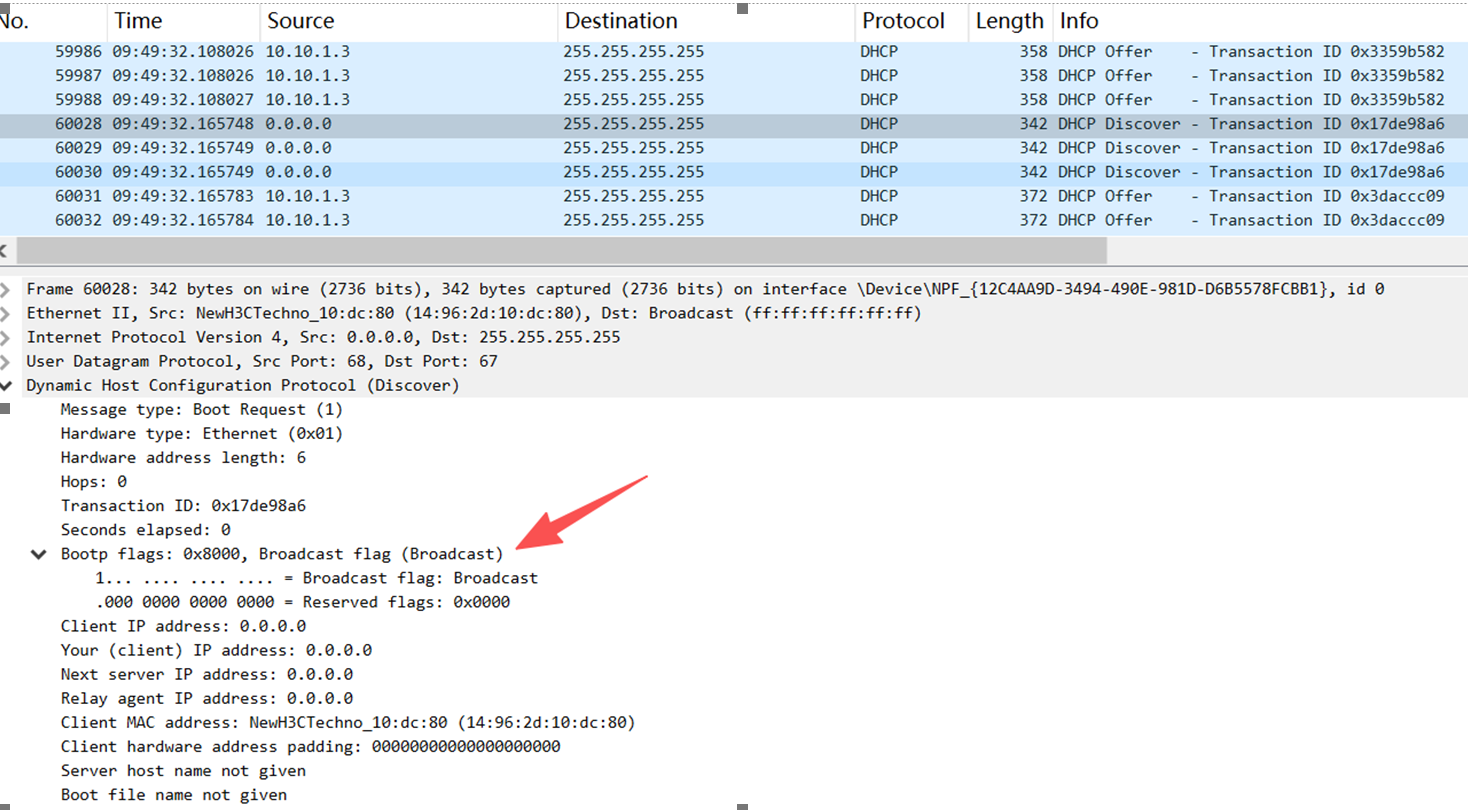The image size is (1468, 810).
Task: Select the Broadcast flag: Broadcast line
Action: [316, 578]
